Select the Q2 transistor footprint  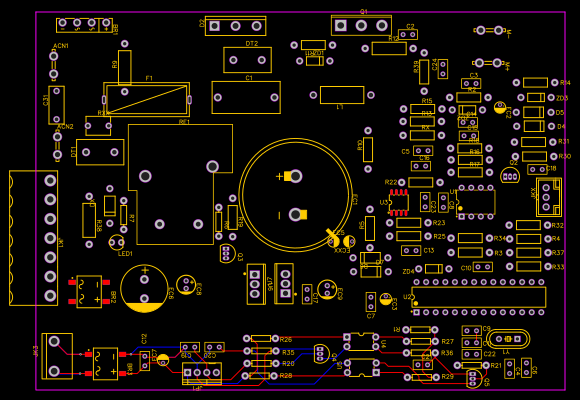[x=510, y=176]
